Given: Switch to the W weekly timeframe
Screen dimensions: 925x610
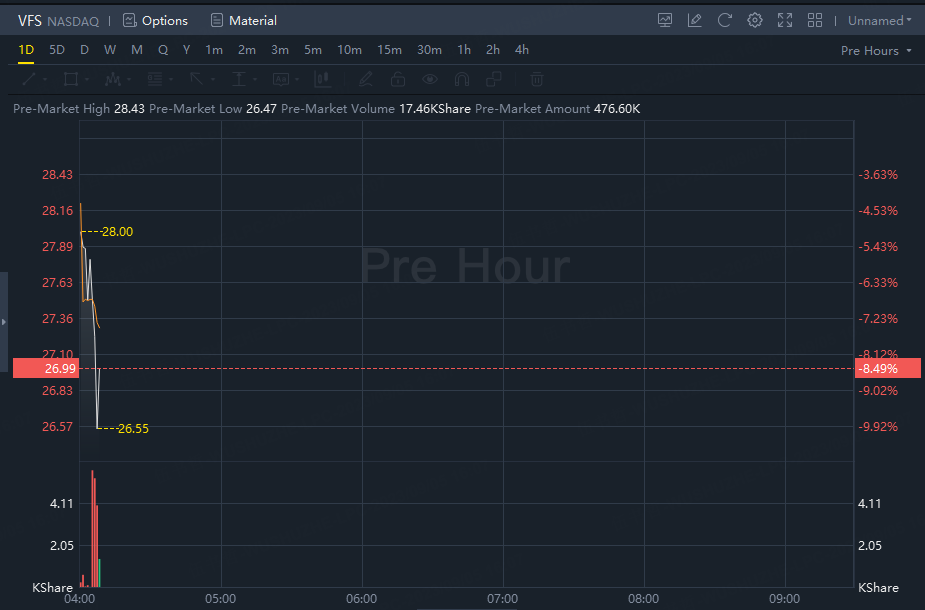Looking at the screenshot, I should click(110, 50).
